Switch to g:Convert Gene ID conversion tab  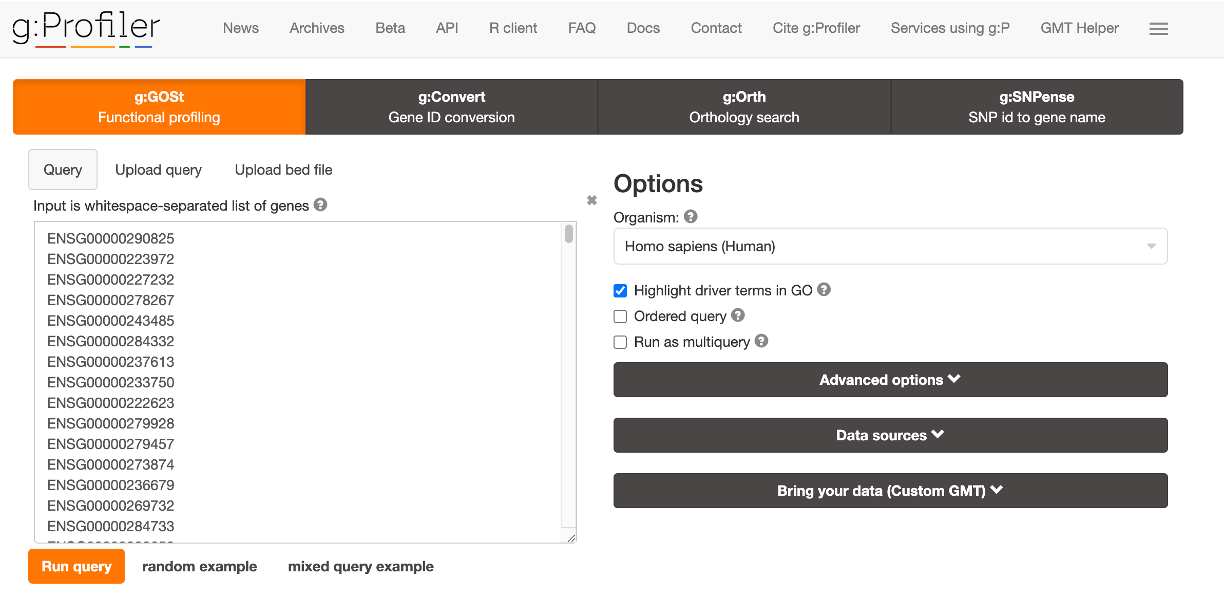451,107
